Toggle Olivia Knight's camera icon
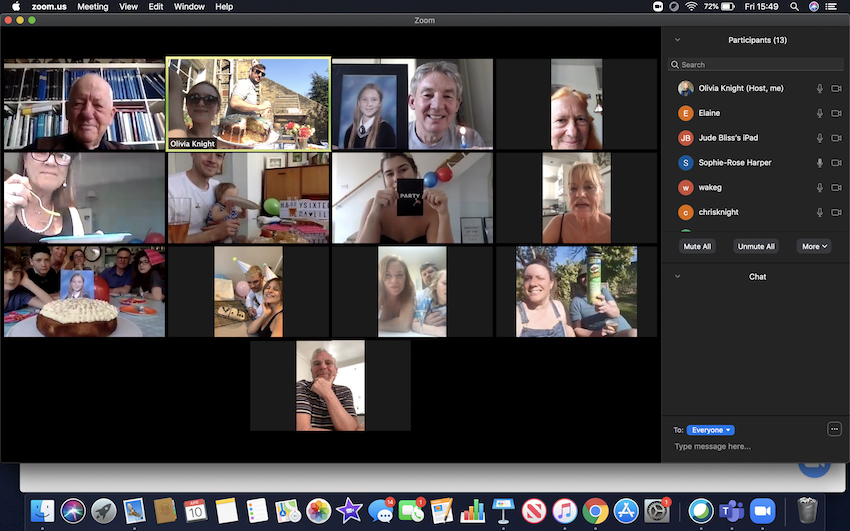The image size is (850, 531). click(x=836, y=88)
